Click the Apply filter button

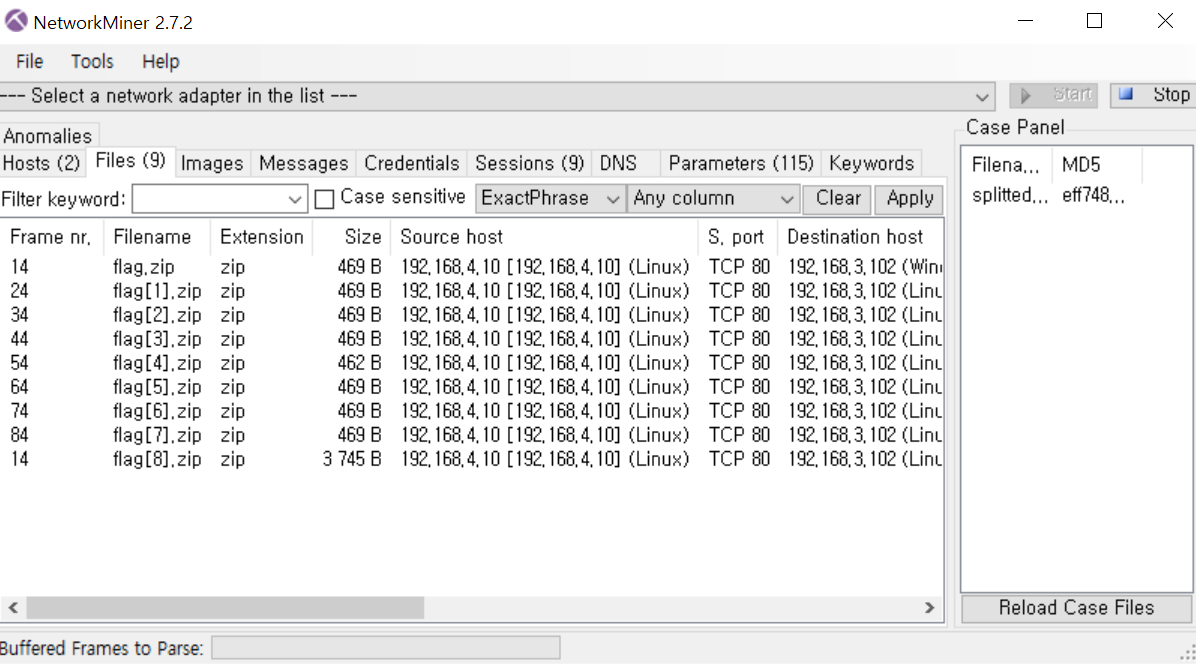tap(909, 199)
